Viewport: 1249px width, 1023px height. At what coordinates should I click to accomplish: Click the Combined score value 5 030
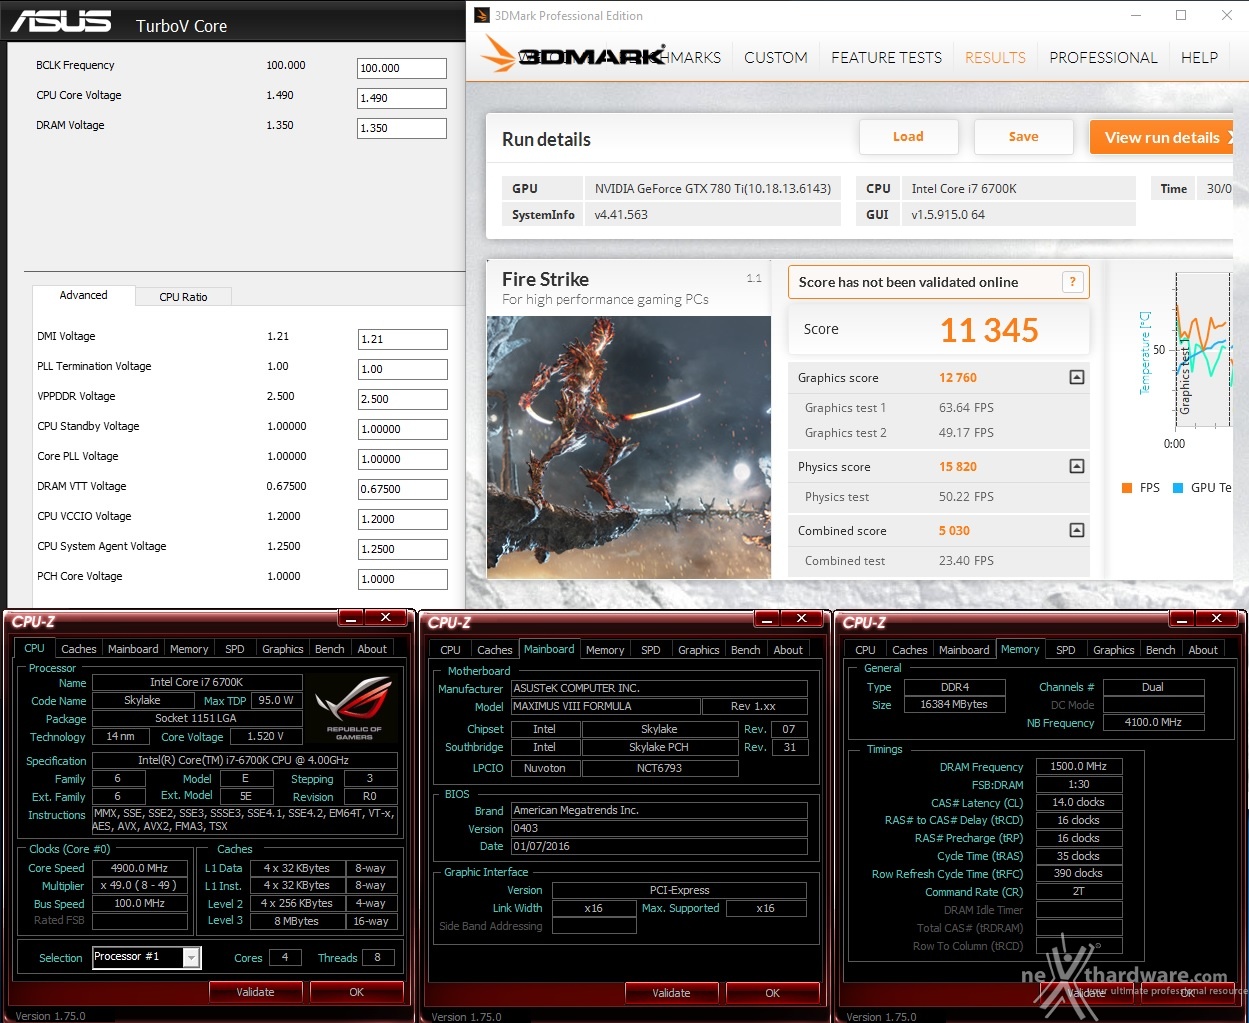point(954,530)
